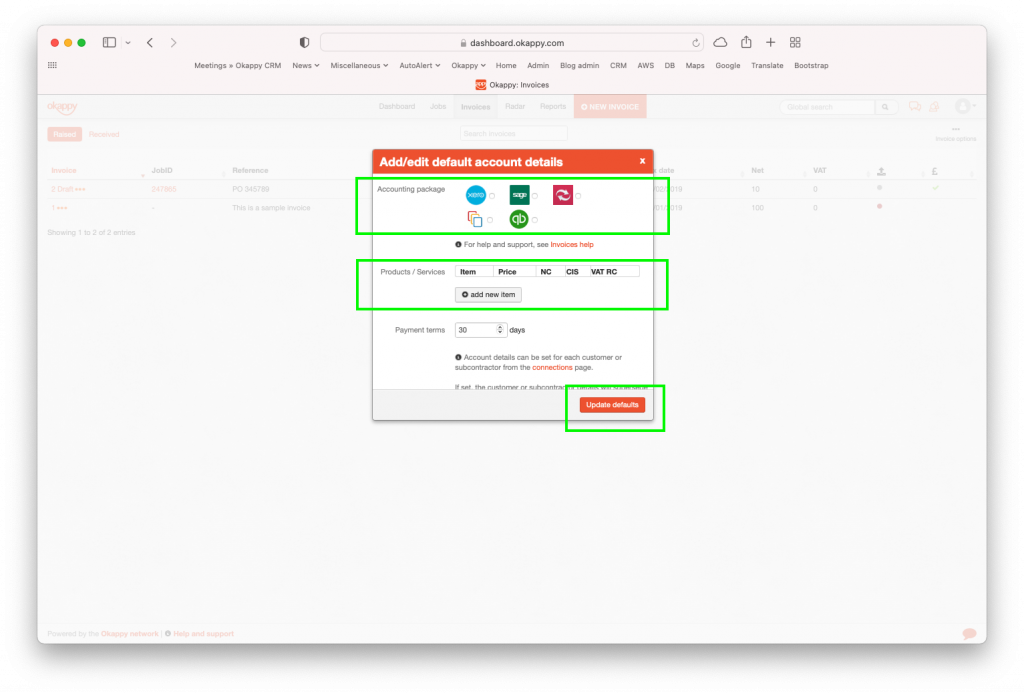Open the sidebar tab group dropdown arrow

[x=128, y=42]
